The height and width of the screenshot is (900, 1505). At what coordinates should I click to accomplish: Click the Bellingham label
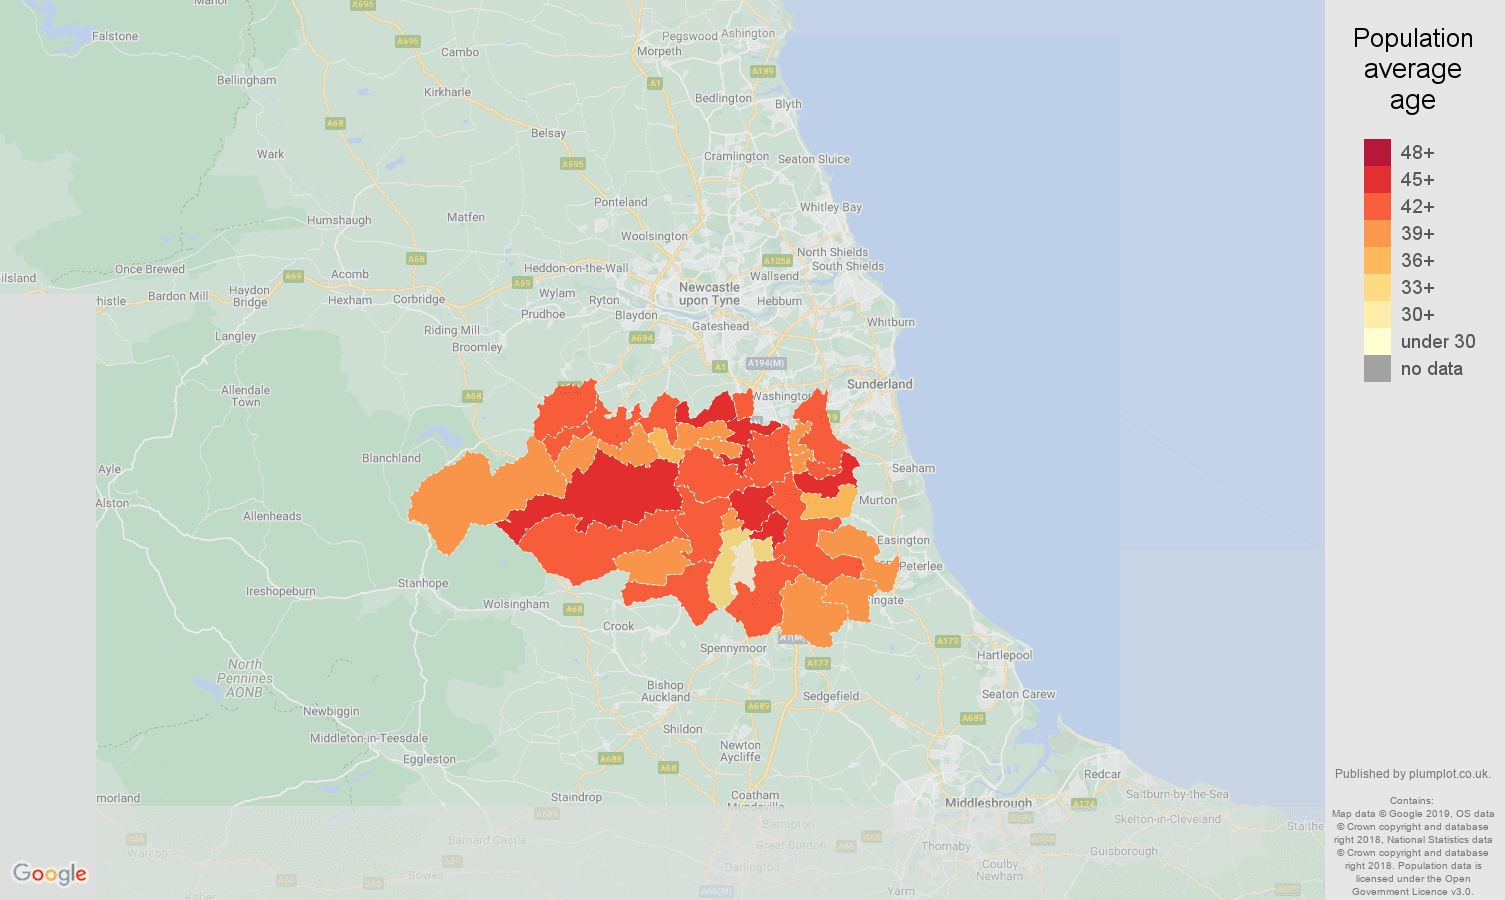pyautogui.click(x=246, y=80)
